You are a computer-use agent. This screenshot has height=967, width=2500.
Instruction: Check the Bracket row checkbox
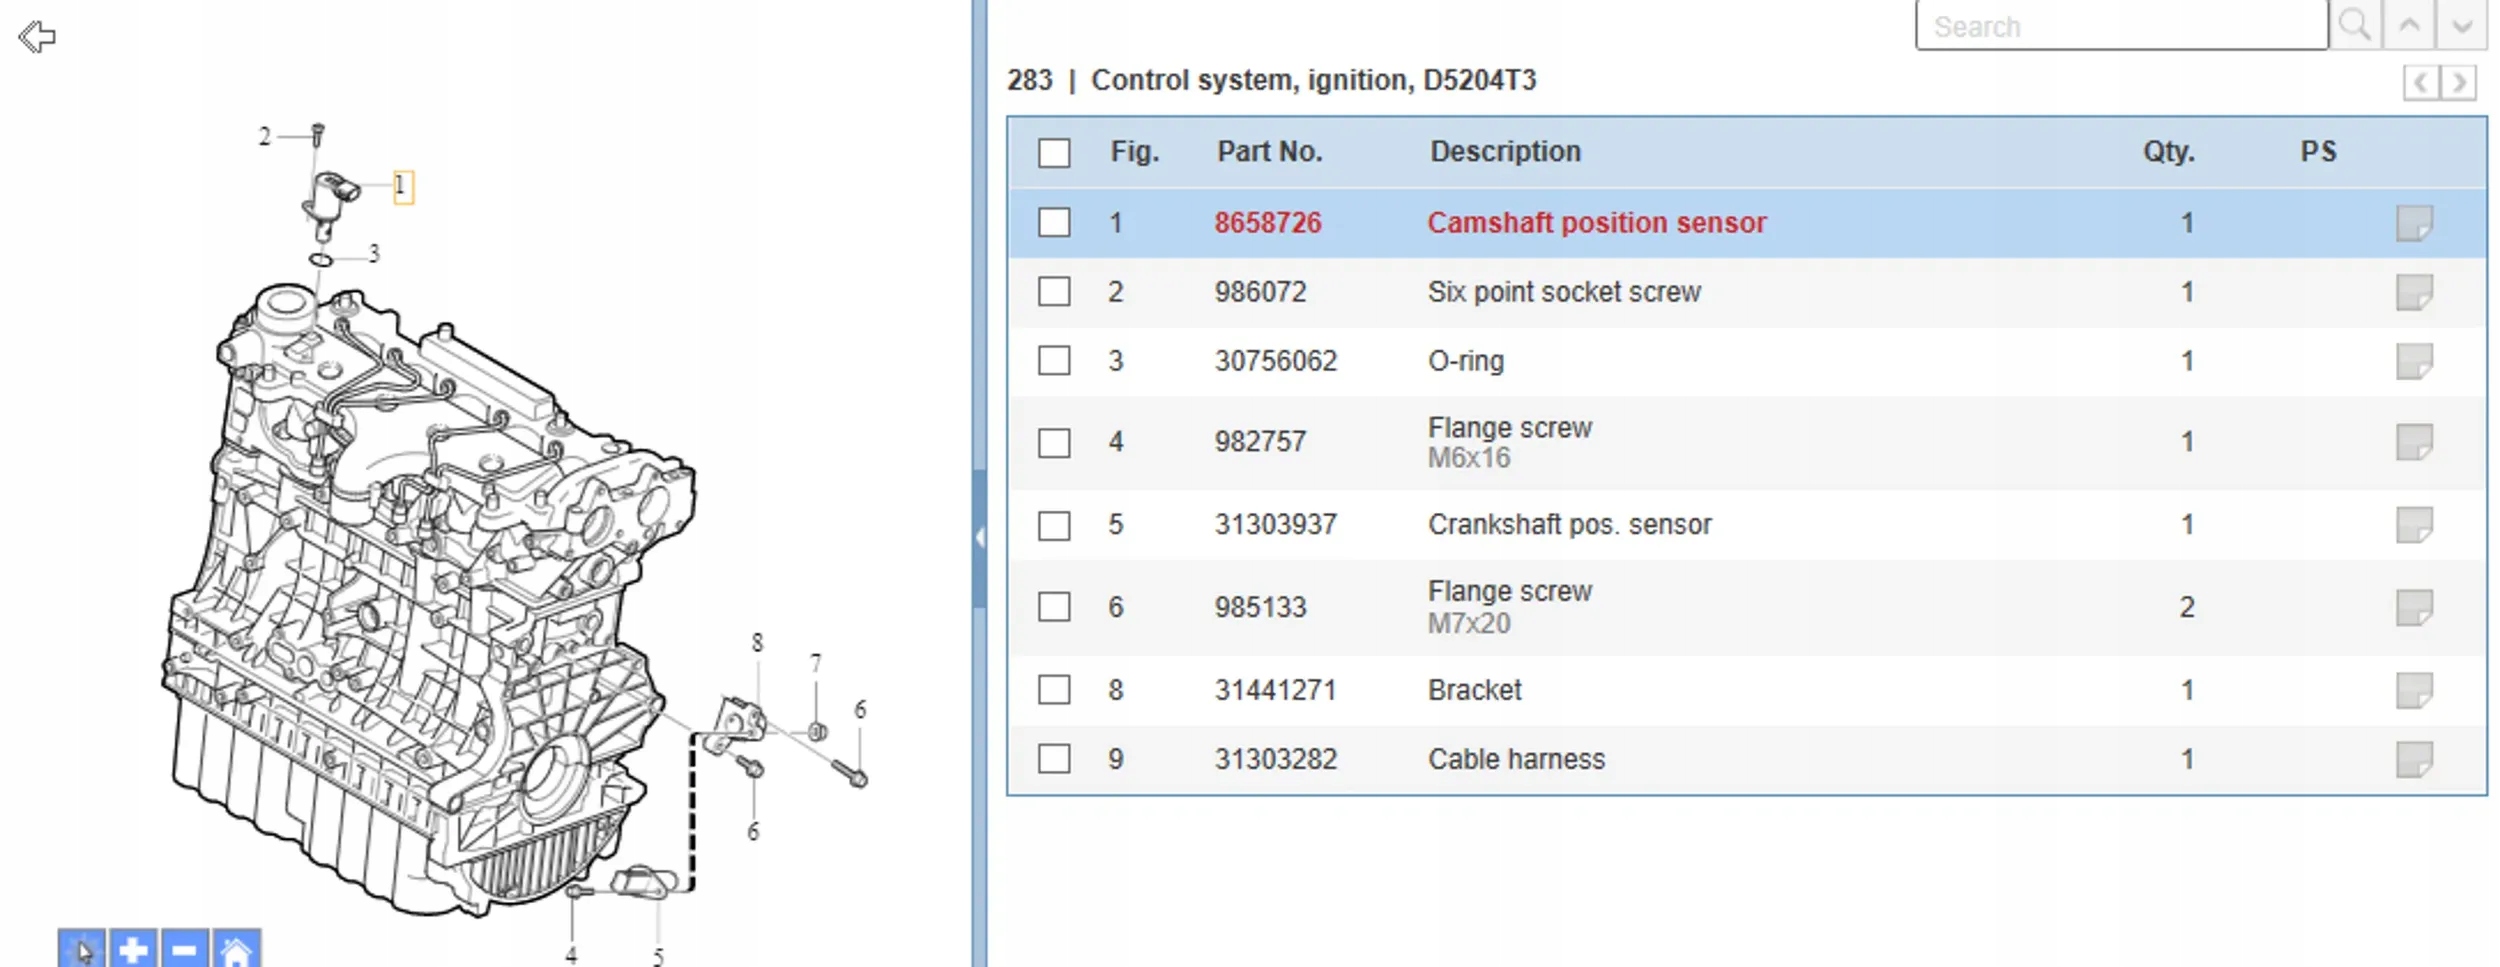click(x=1054, y=690)
